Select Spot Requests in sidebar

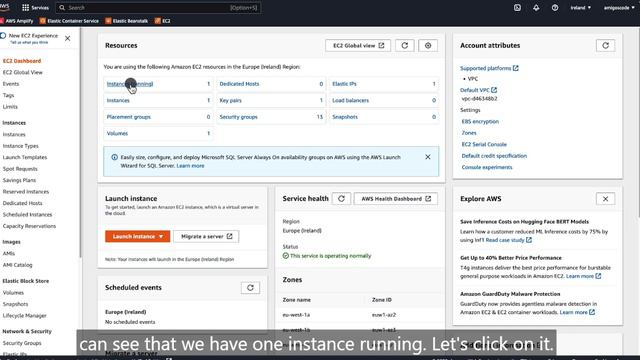pos(20,169)
